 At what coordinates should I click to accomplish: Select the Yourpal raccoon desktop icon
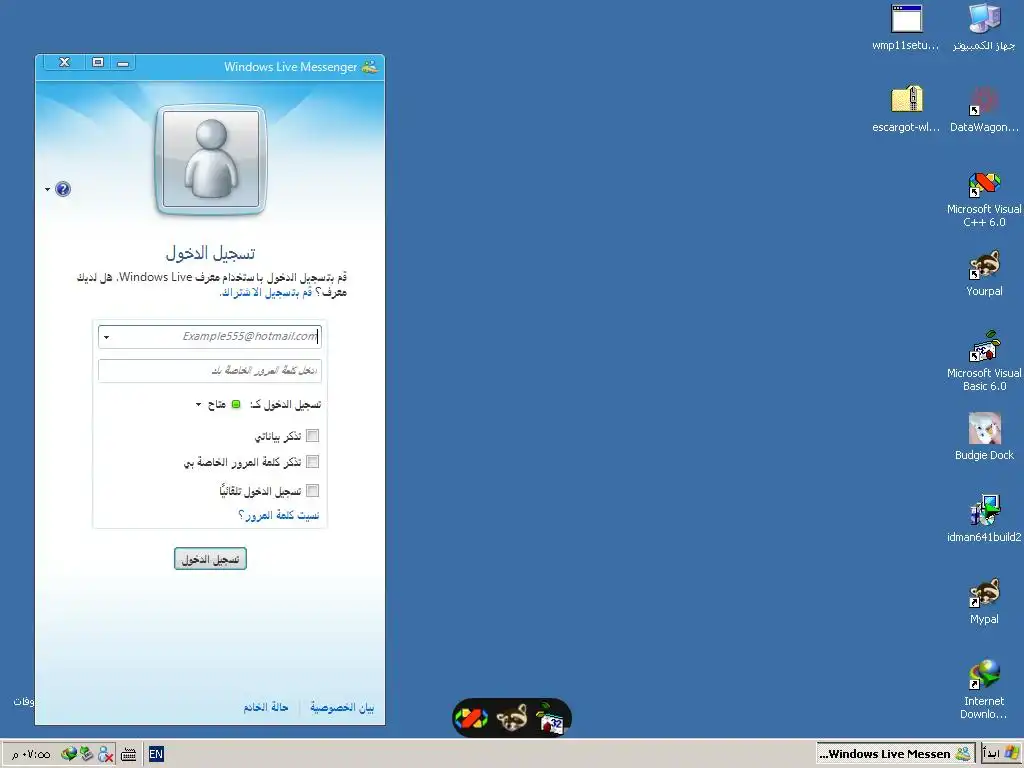(x=984, y=273)
